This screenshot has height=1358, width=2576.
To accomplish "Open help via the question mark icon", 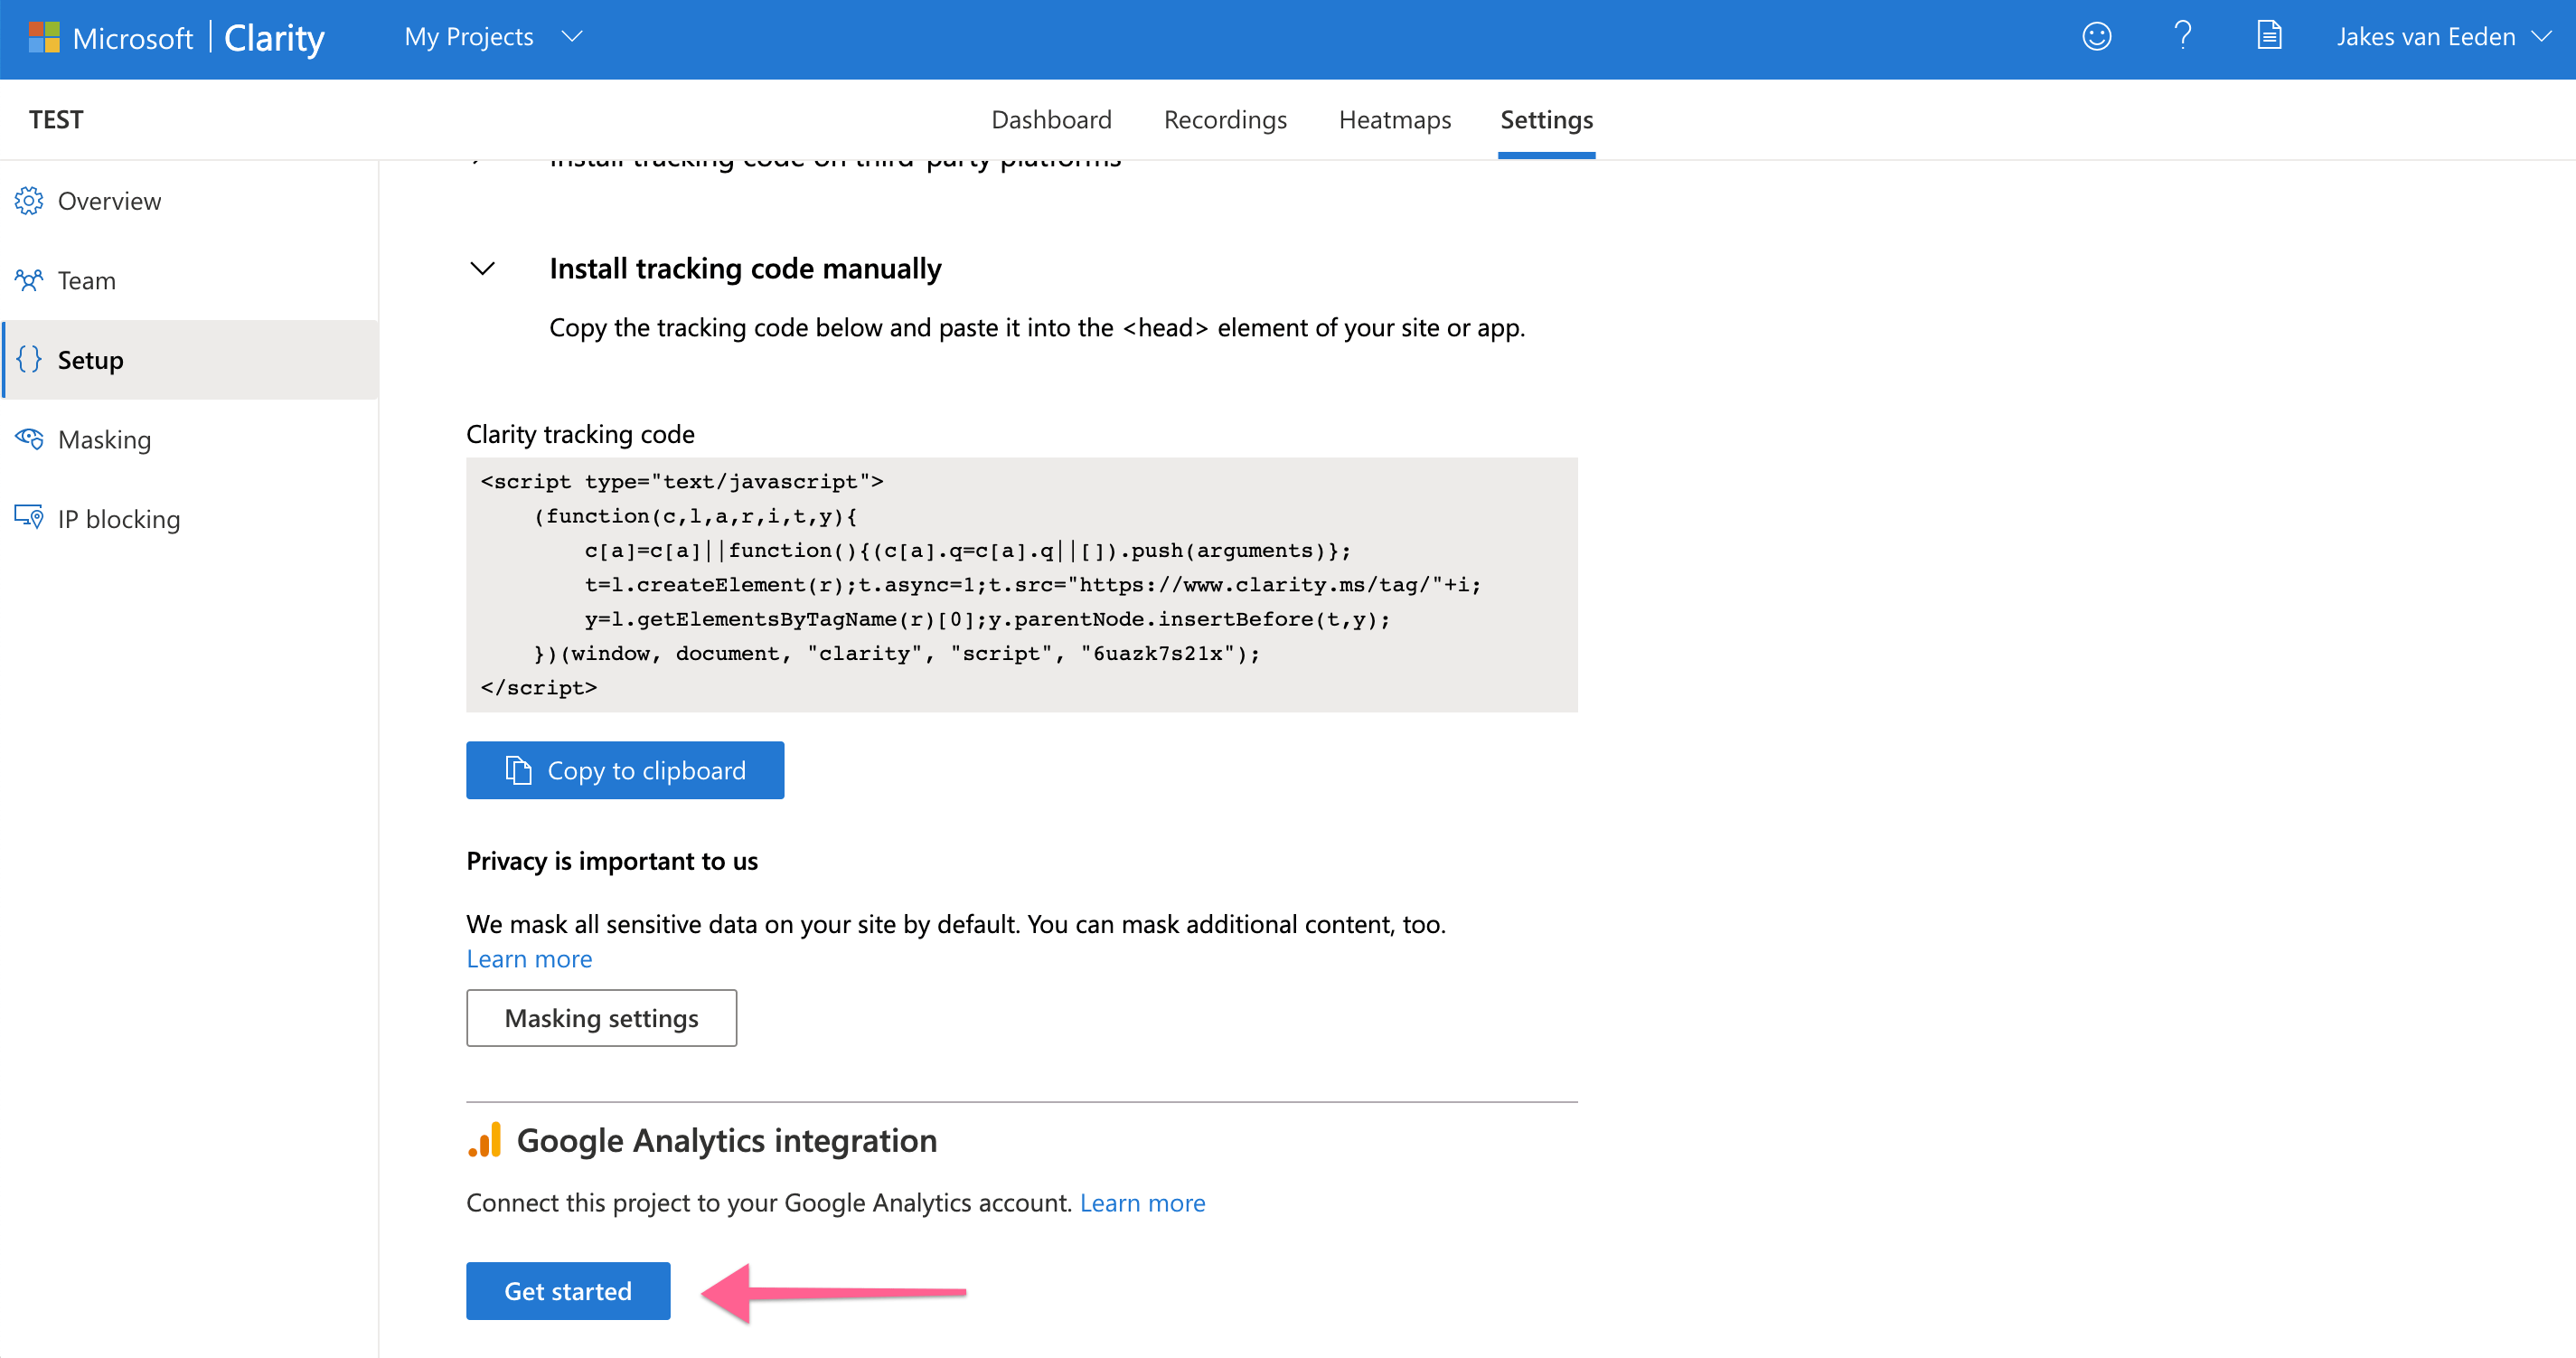I will pyautogui.click(x=2183, y=36).
